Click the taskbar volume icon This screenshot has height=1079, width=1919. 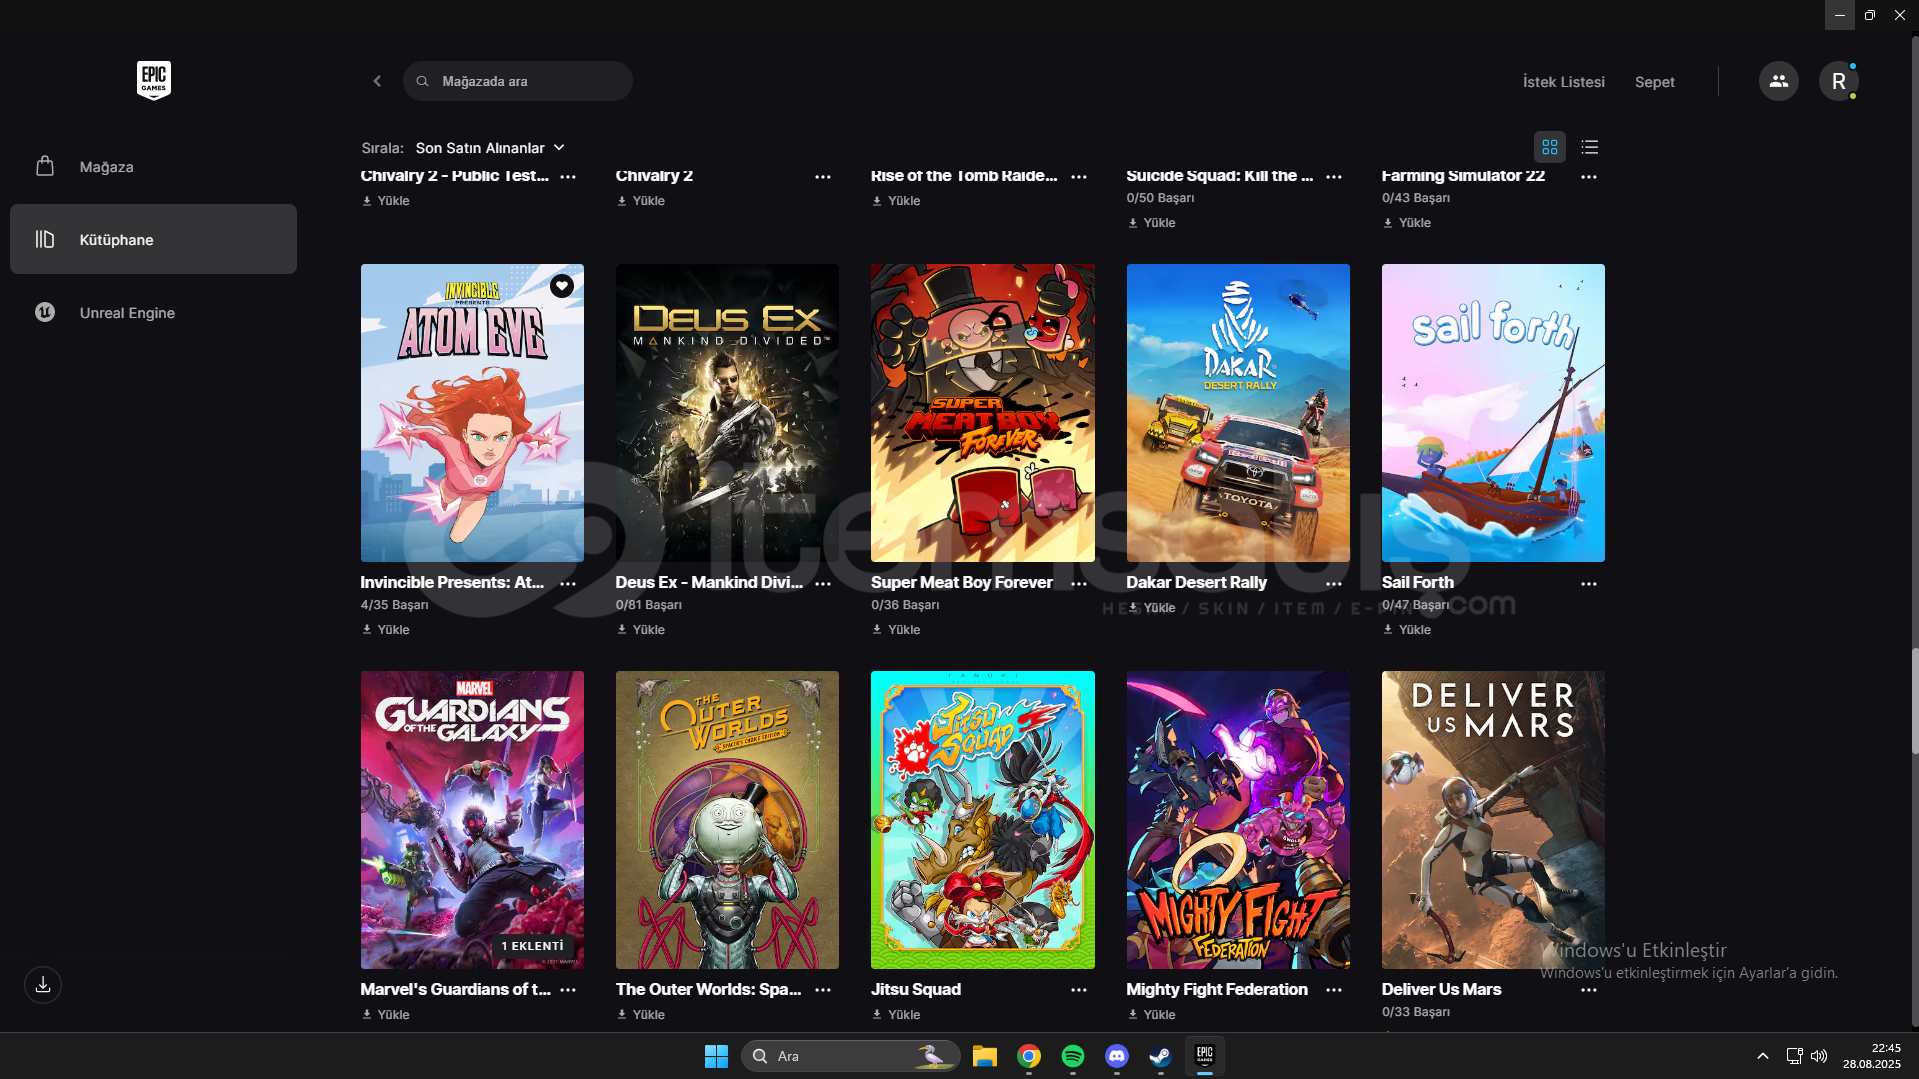point(1819,1056)
